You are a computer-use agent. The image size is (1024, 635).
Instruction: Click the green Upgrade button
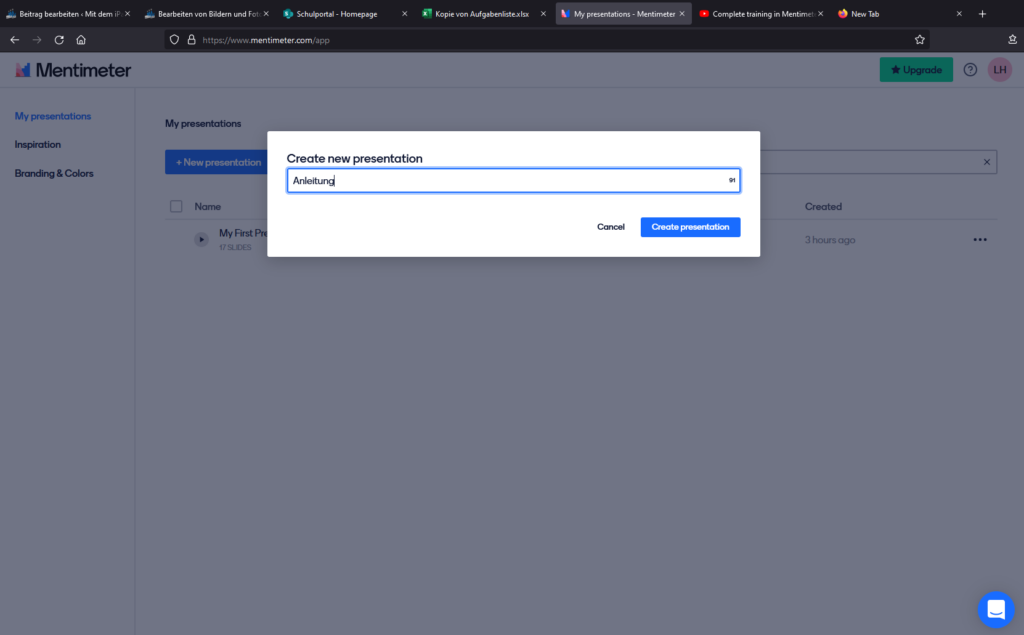coord(916,70)
